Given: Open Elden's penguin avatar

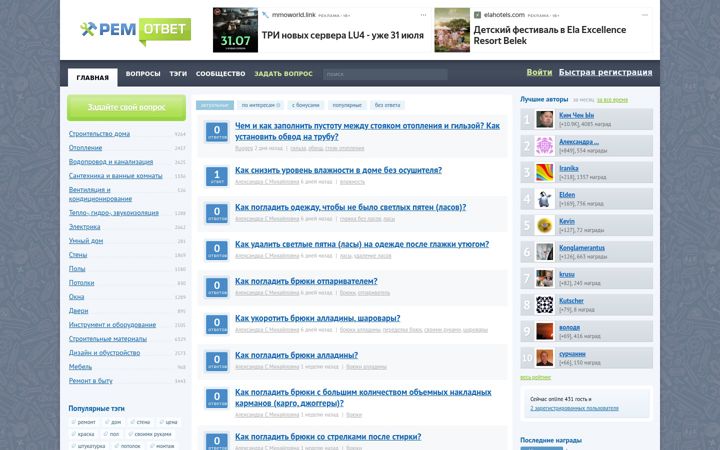Looking at the screenshot, I should click(x=545, y=199).
